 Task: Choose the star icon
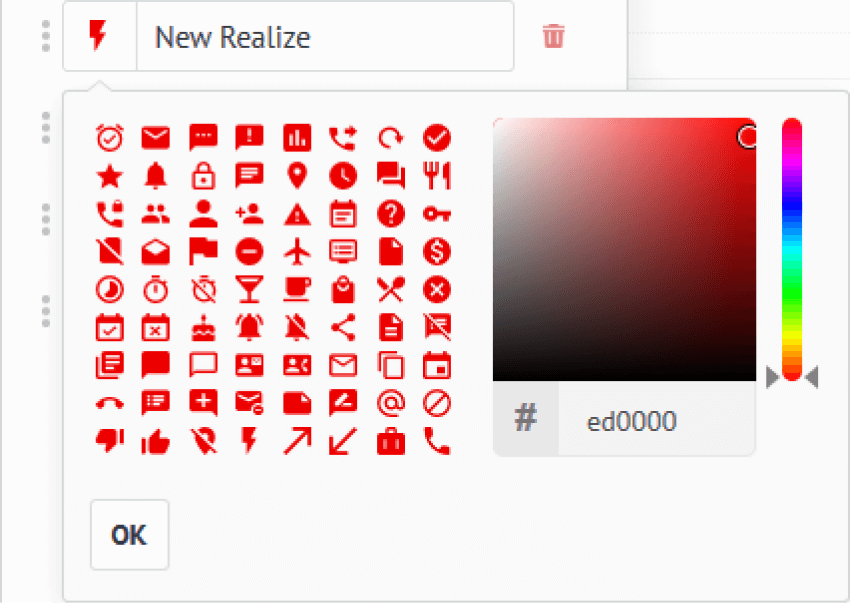click(110, 176)
